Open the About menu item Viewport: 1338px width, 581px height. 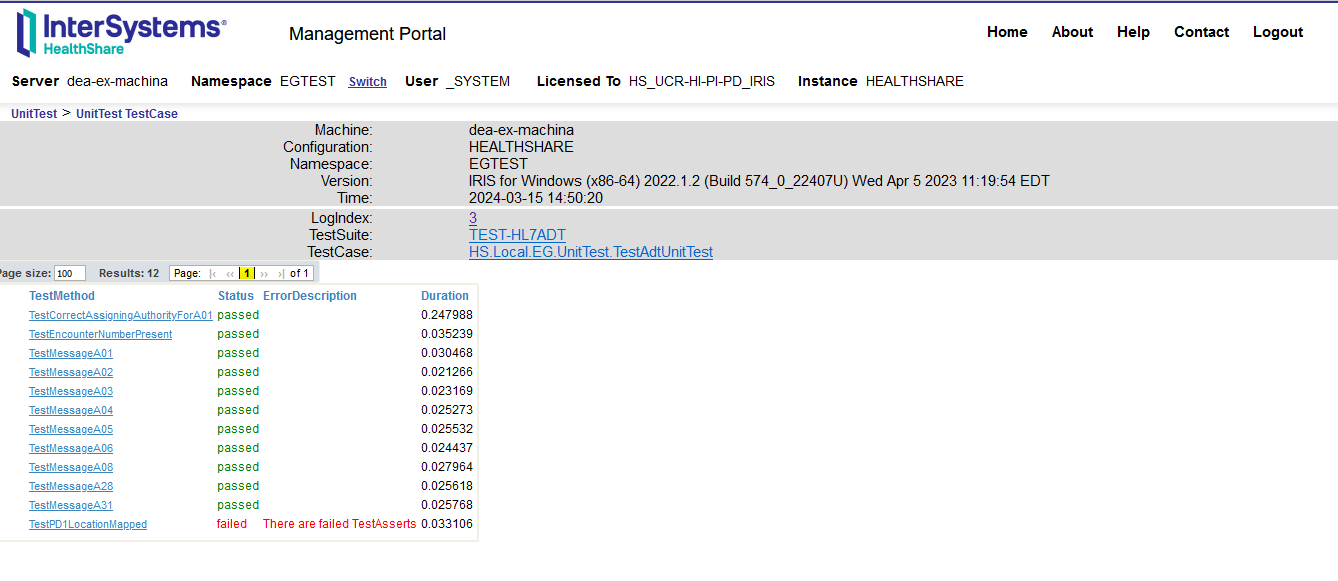pyautogui.click(x=1072, y=32)
